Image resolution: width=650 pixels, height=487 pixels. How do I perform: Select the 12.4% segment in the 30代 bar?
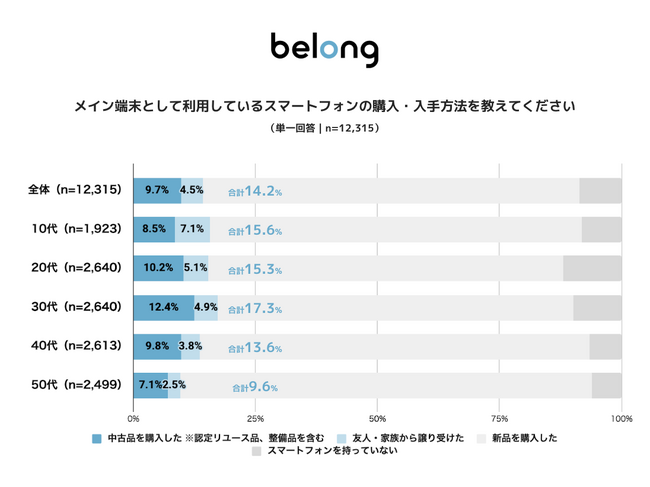(164, 308)
